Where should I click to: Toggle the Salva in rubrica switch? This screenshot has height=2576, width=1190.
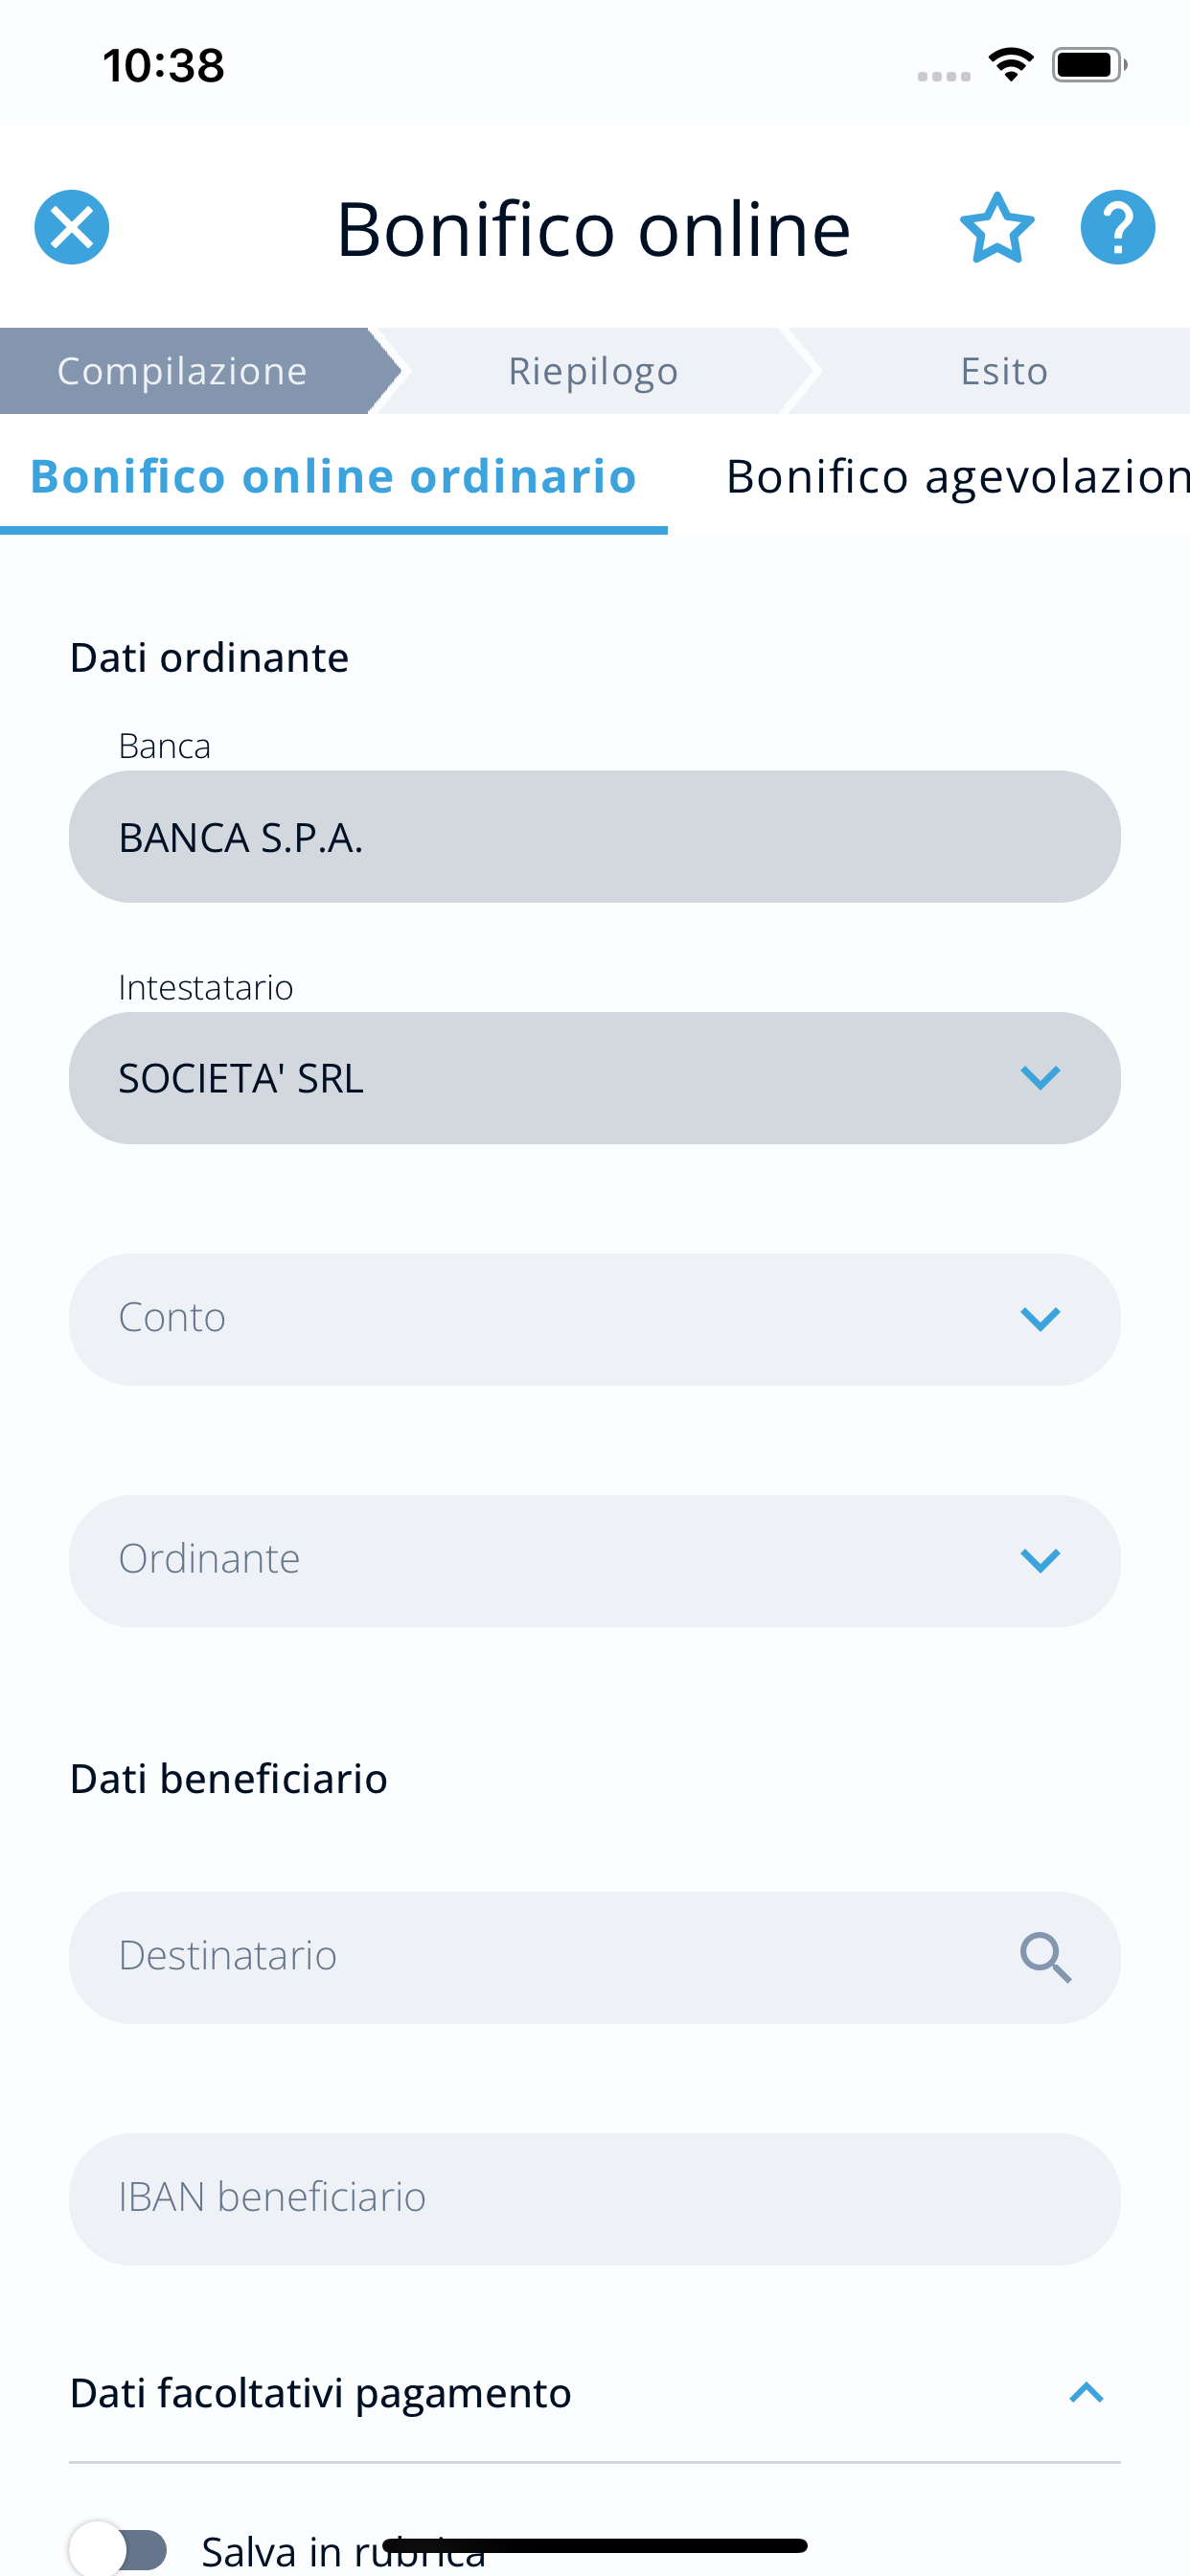[x=118, y=2549]
